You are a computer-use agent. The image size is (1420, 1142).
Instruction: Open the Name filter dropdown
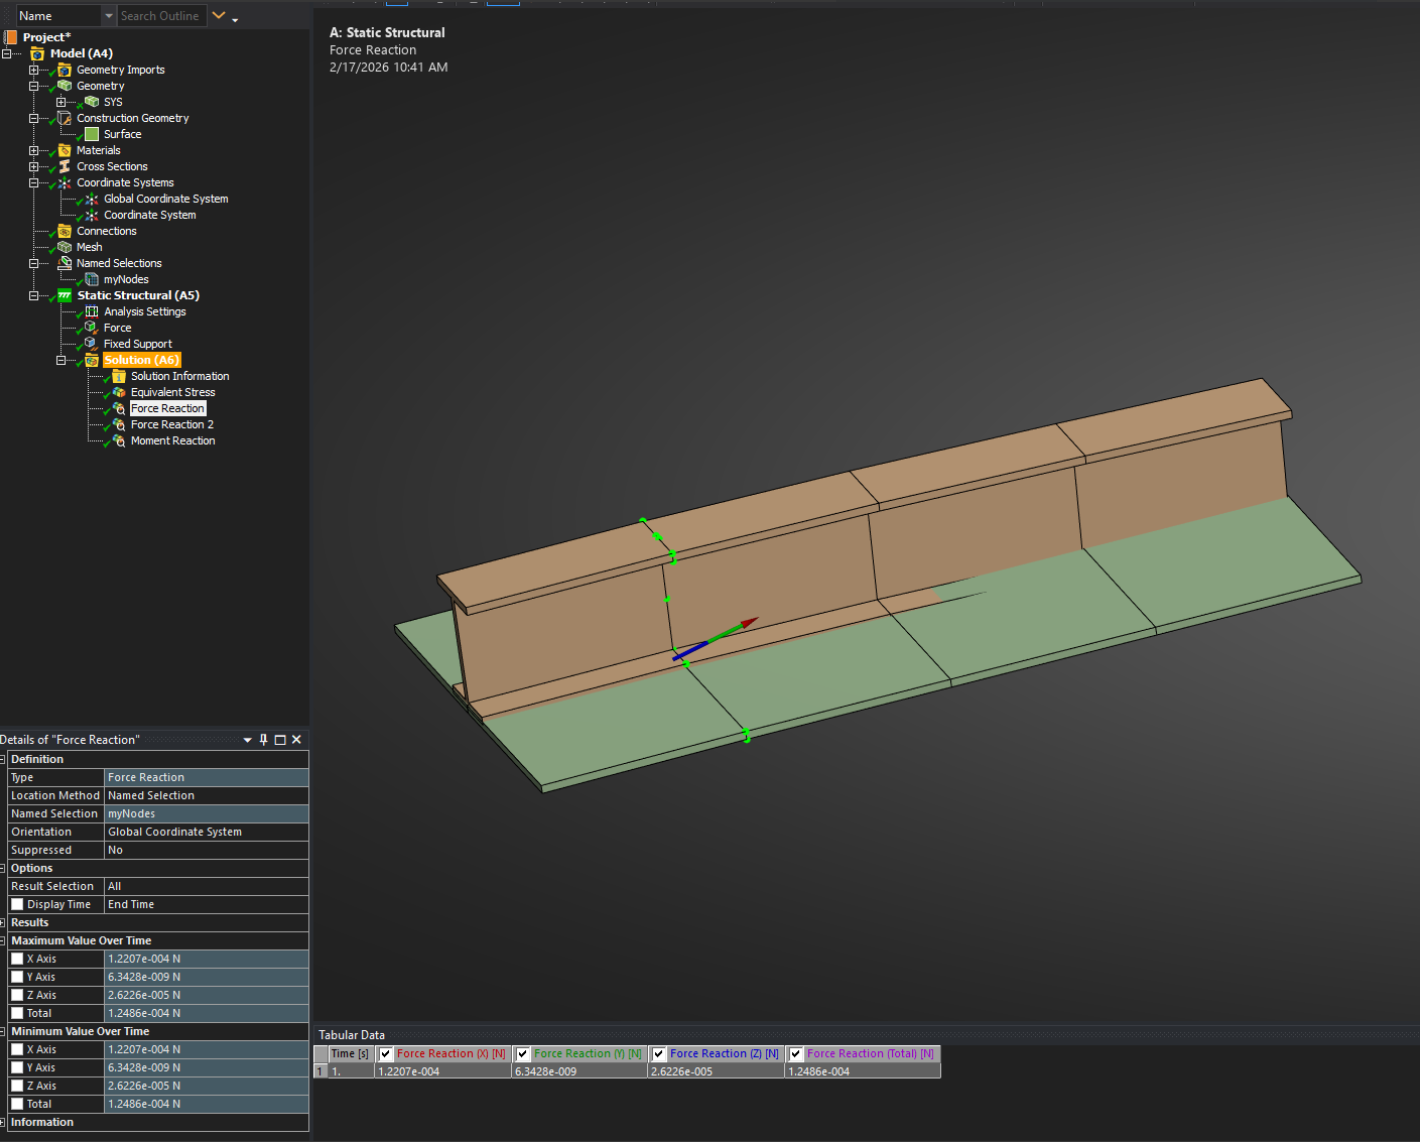[x=109, y=16]
